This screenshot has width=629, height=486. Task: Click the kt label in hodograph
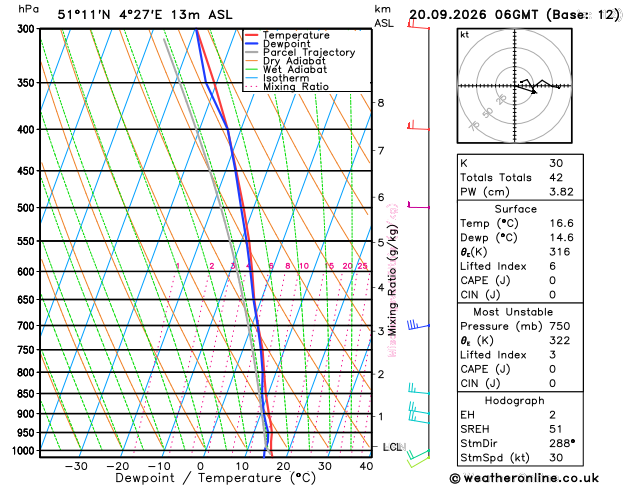(465, 35)
